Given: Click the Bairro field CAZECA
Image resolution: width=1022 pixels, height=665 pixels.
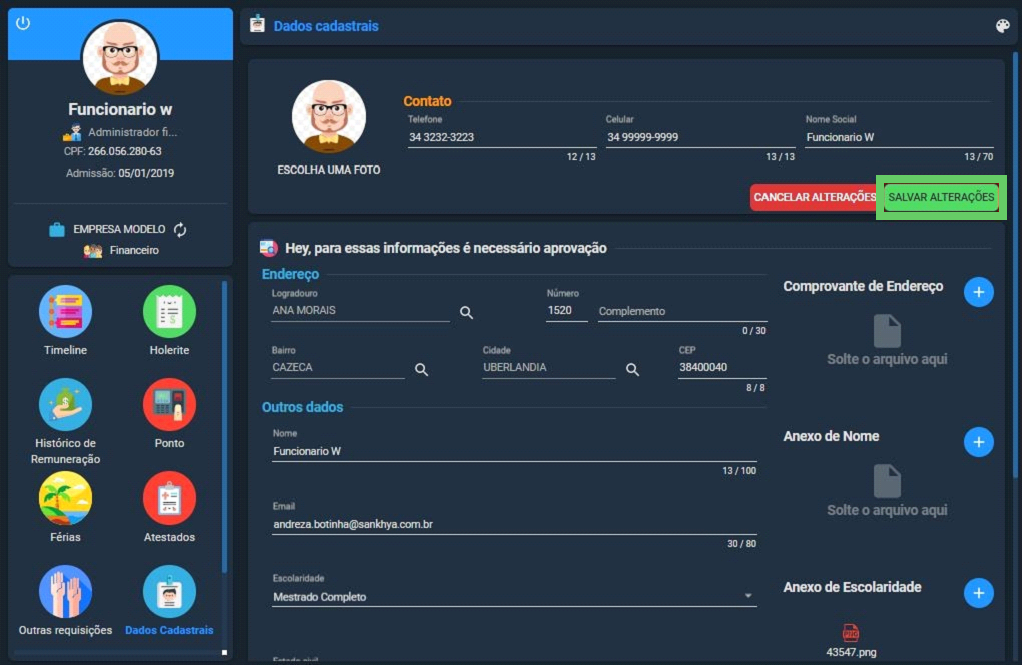Looking at the screenshot, I should (x=338, y=368).
